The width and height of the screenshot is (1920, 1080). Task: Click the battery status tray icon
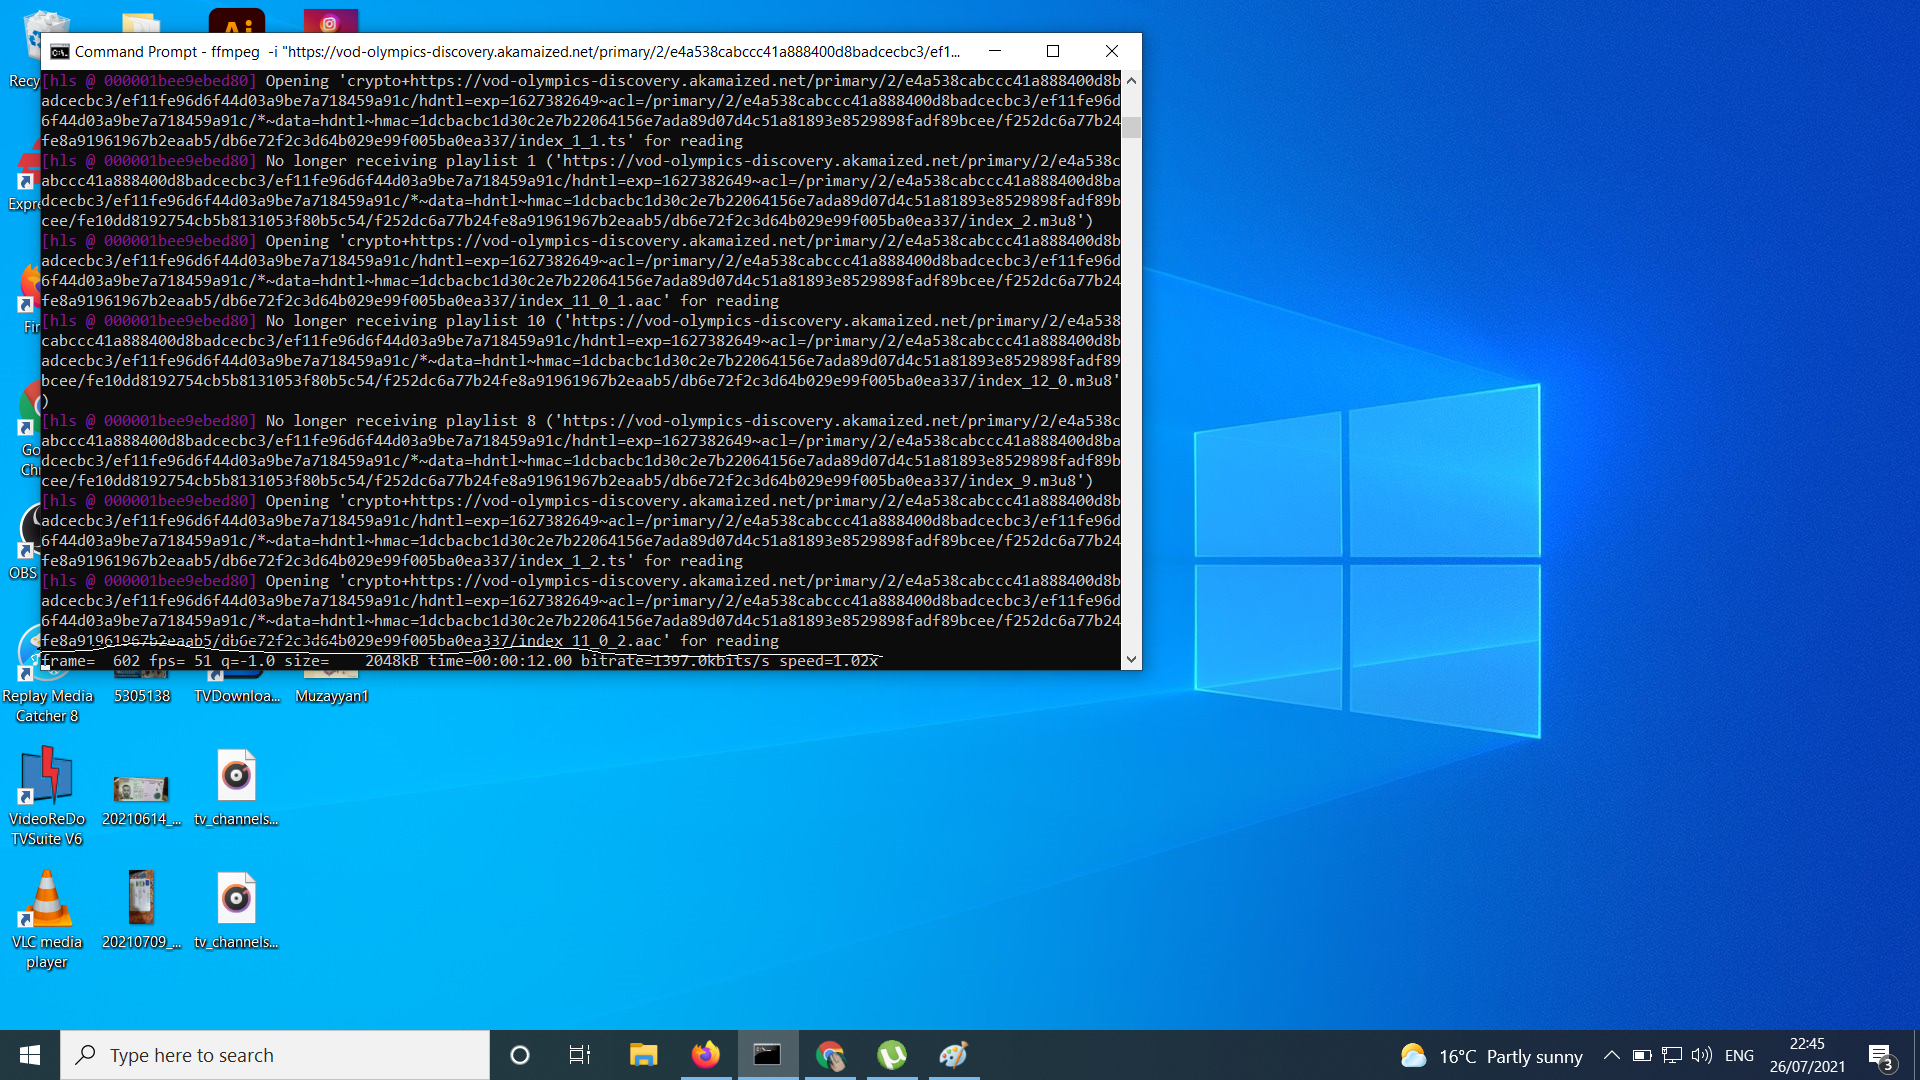1642,1055
